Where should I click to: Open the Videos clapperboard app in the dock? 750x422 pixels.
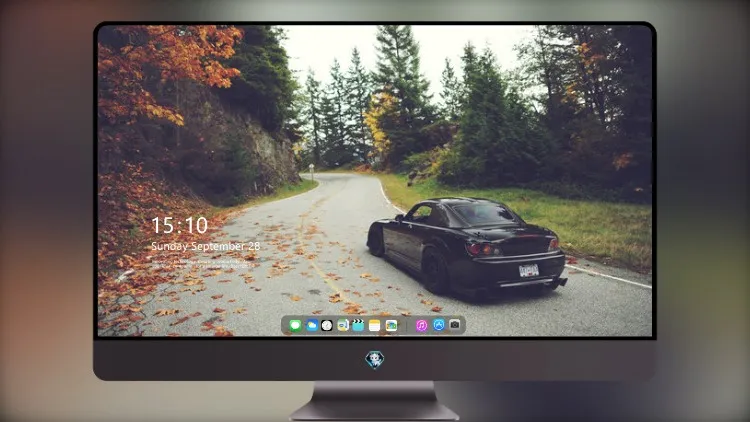(358, 325)
